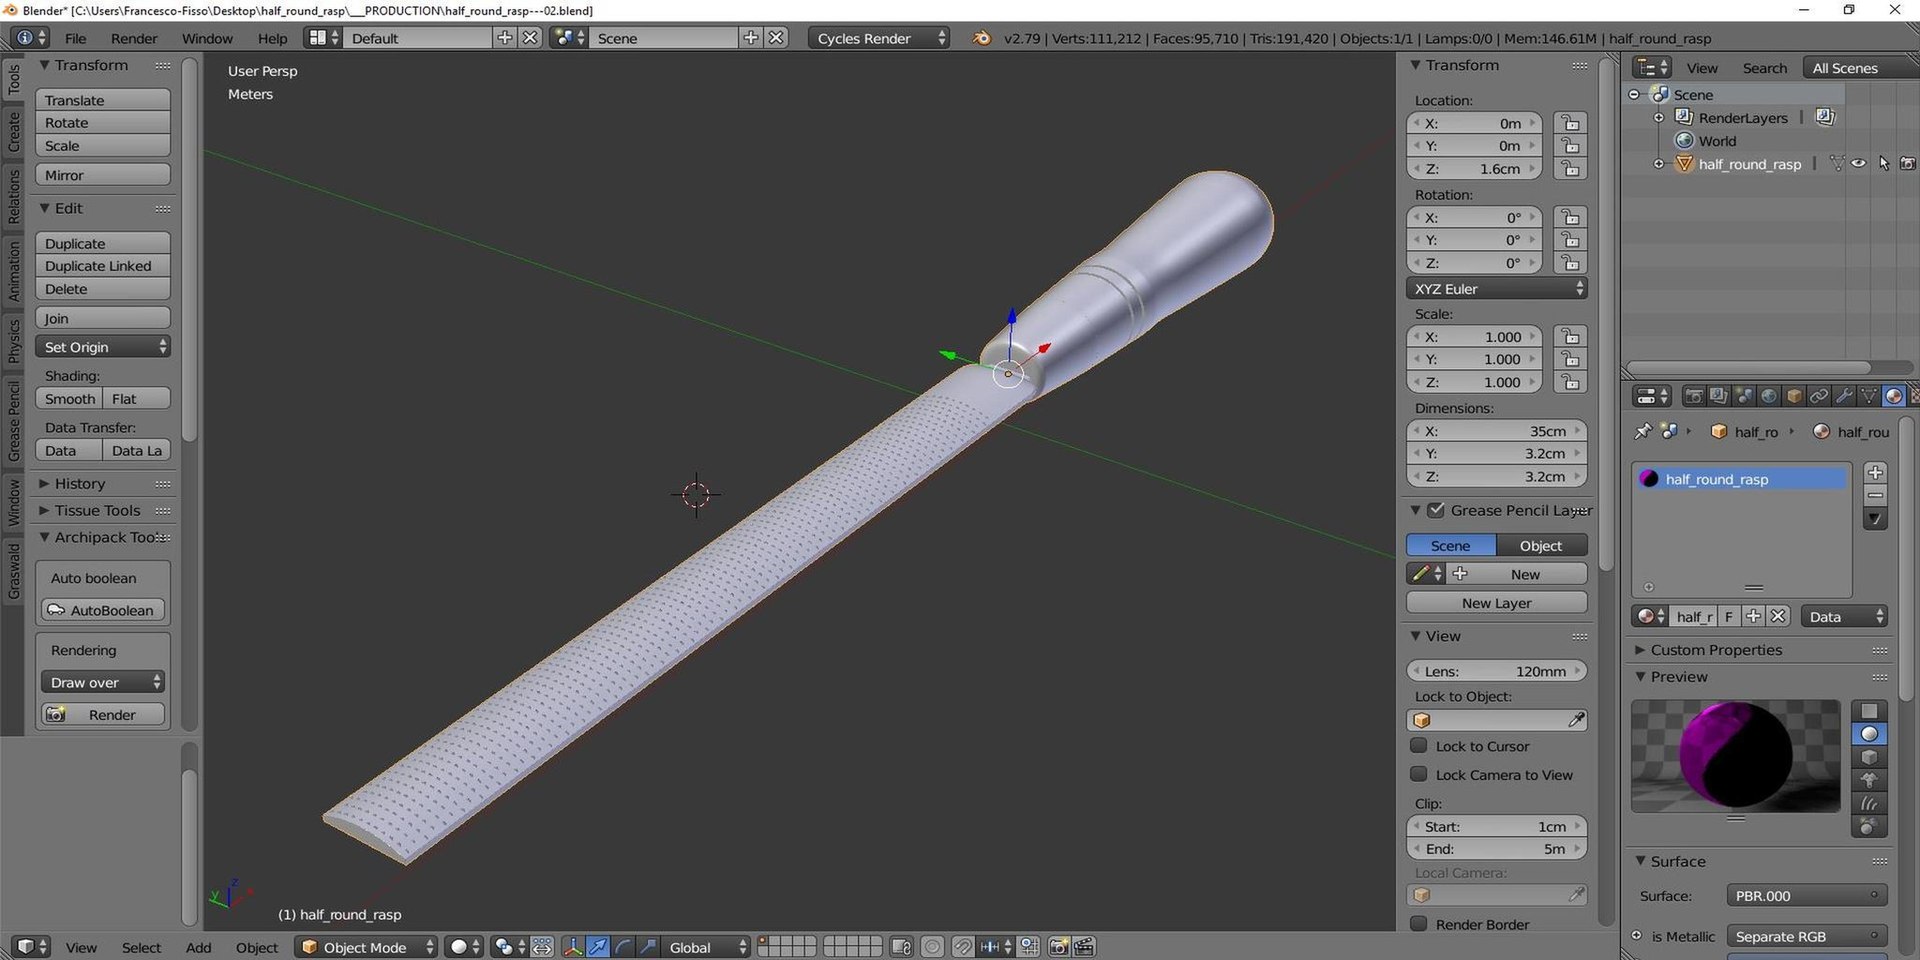Expand the Custom Properties panel

click(1716, 649)
